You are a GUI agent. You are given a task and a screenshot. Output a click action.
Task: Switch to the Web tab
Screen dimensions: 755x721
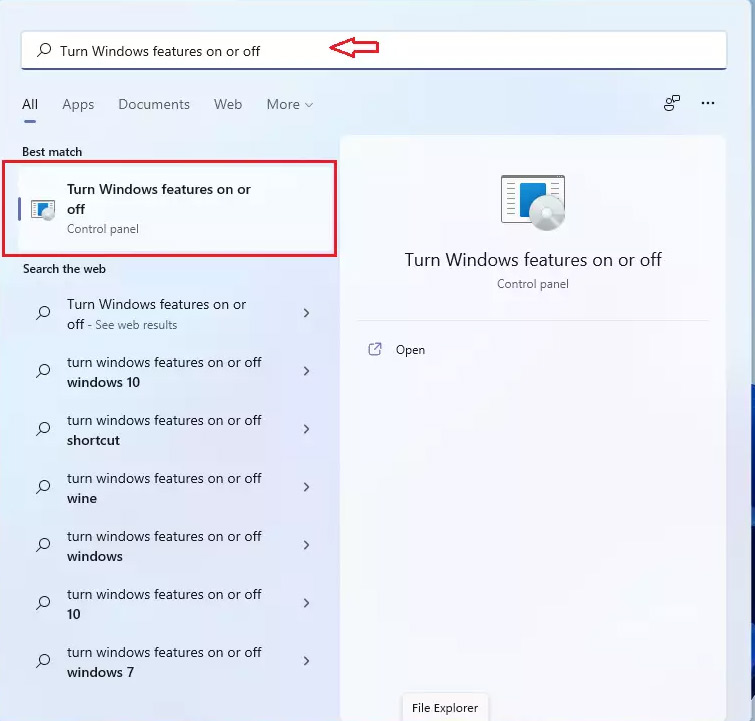(x=228, y=105)
